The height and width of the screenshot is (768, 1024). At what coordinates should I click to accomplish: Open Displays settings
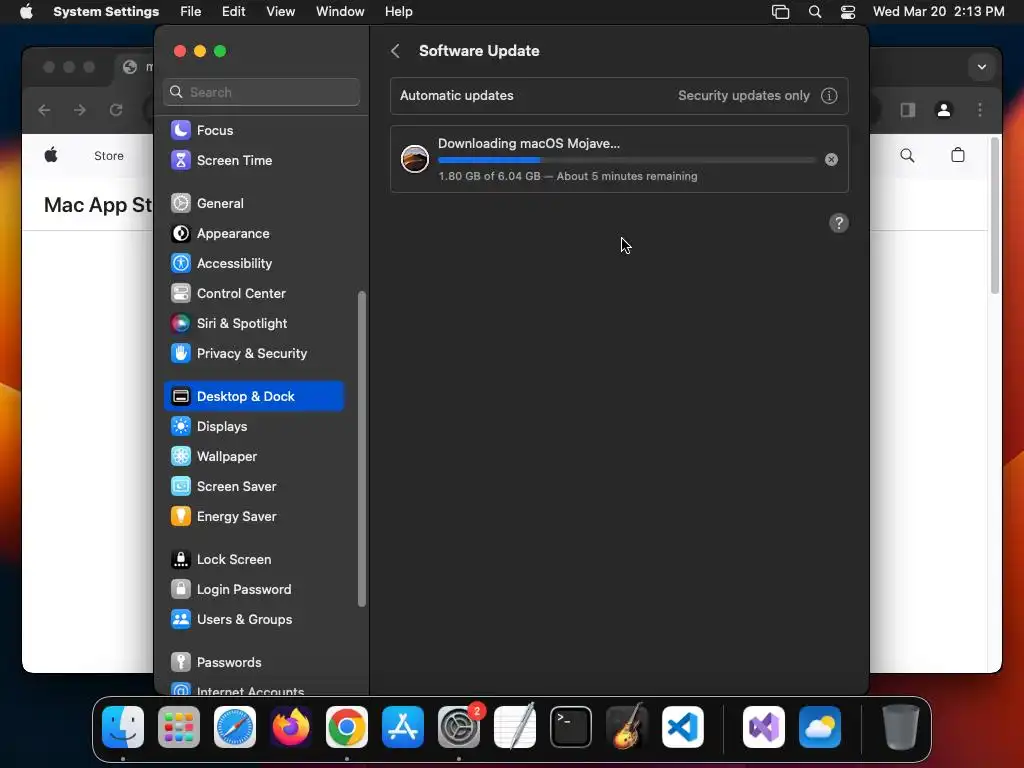(x=253, y=426)
